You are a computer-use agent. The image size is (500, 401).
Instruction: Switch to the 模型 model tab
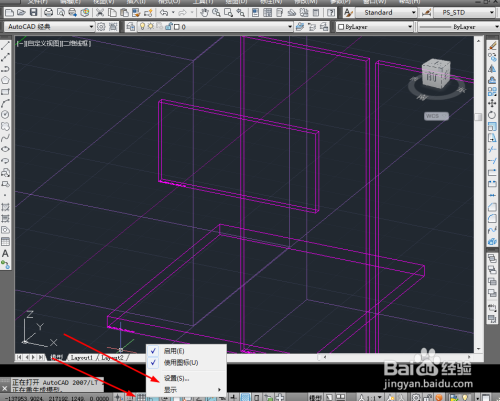click(56, 357)
